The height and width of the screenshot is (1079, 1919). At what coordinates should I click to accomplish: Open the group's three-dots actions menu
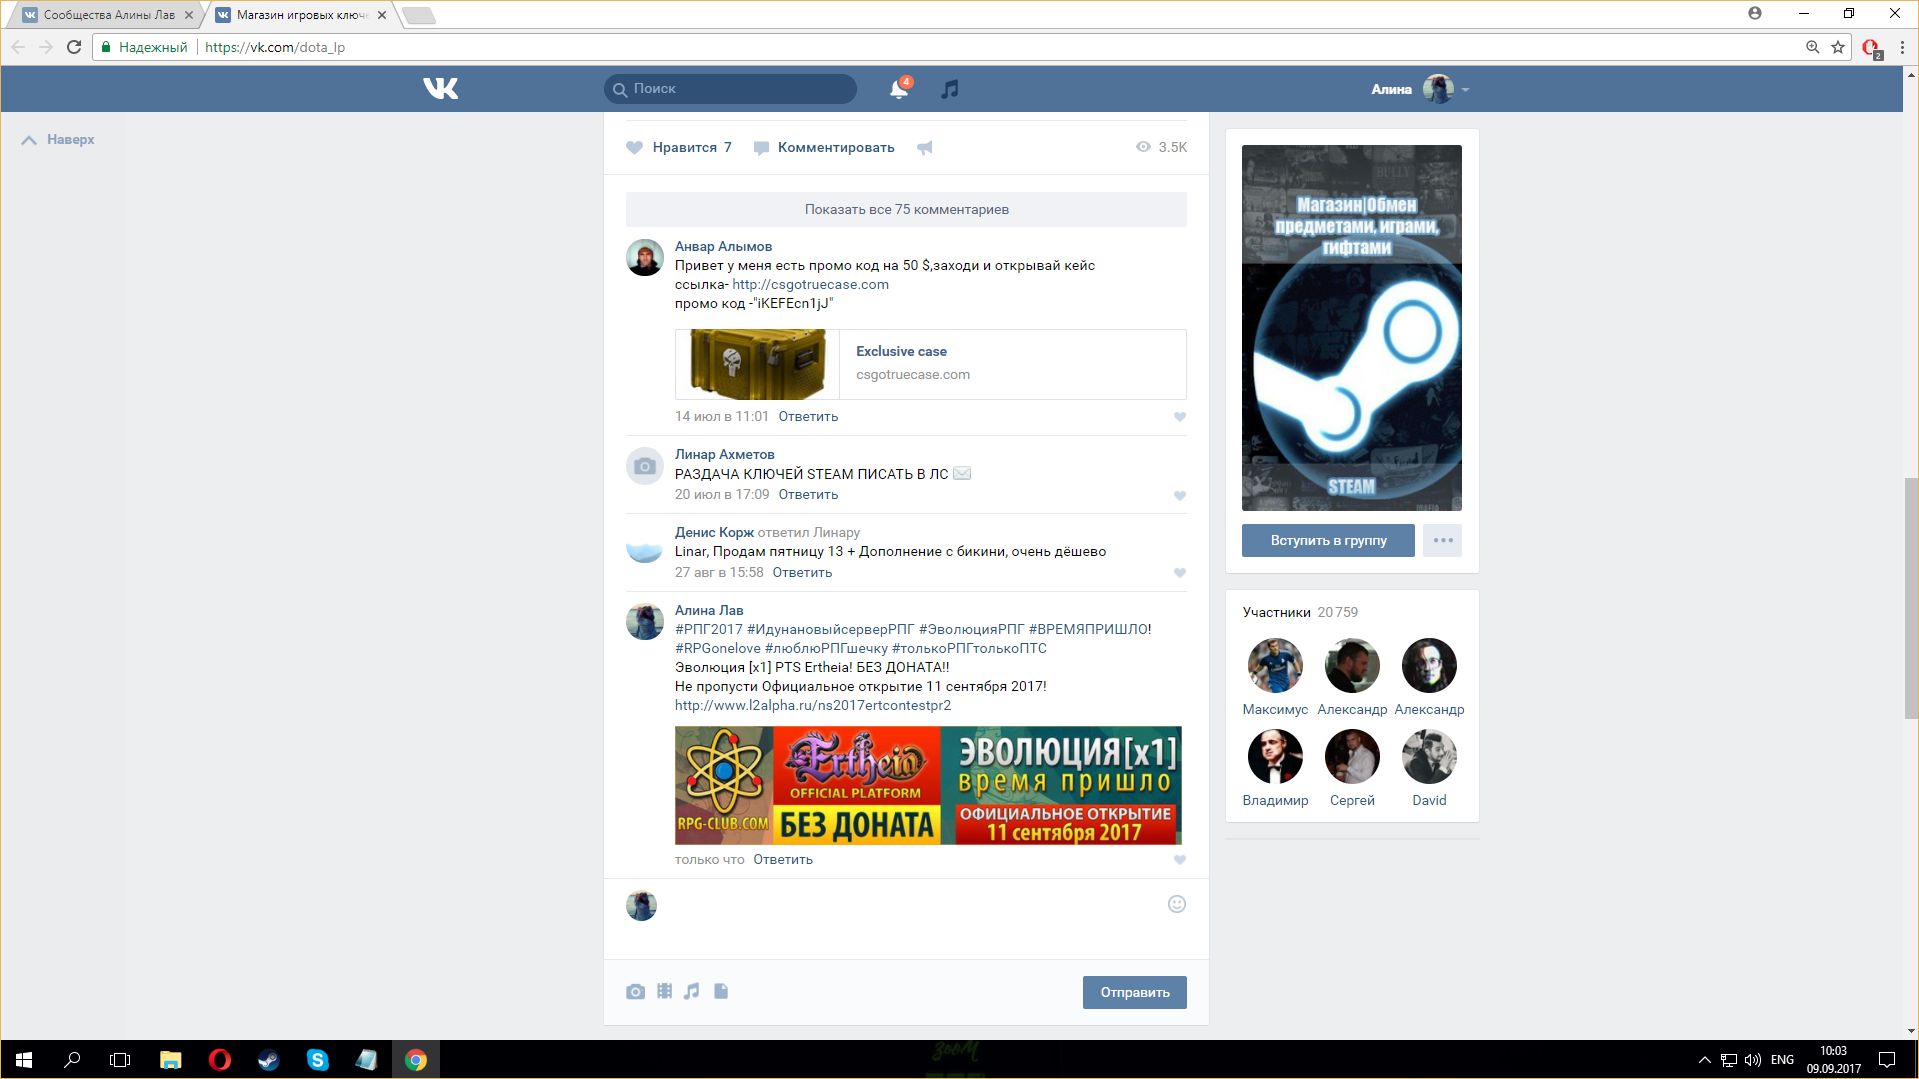tap(1442, 540)
